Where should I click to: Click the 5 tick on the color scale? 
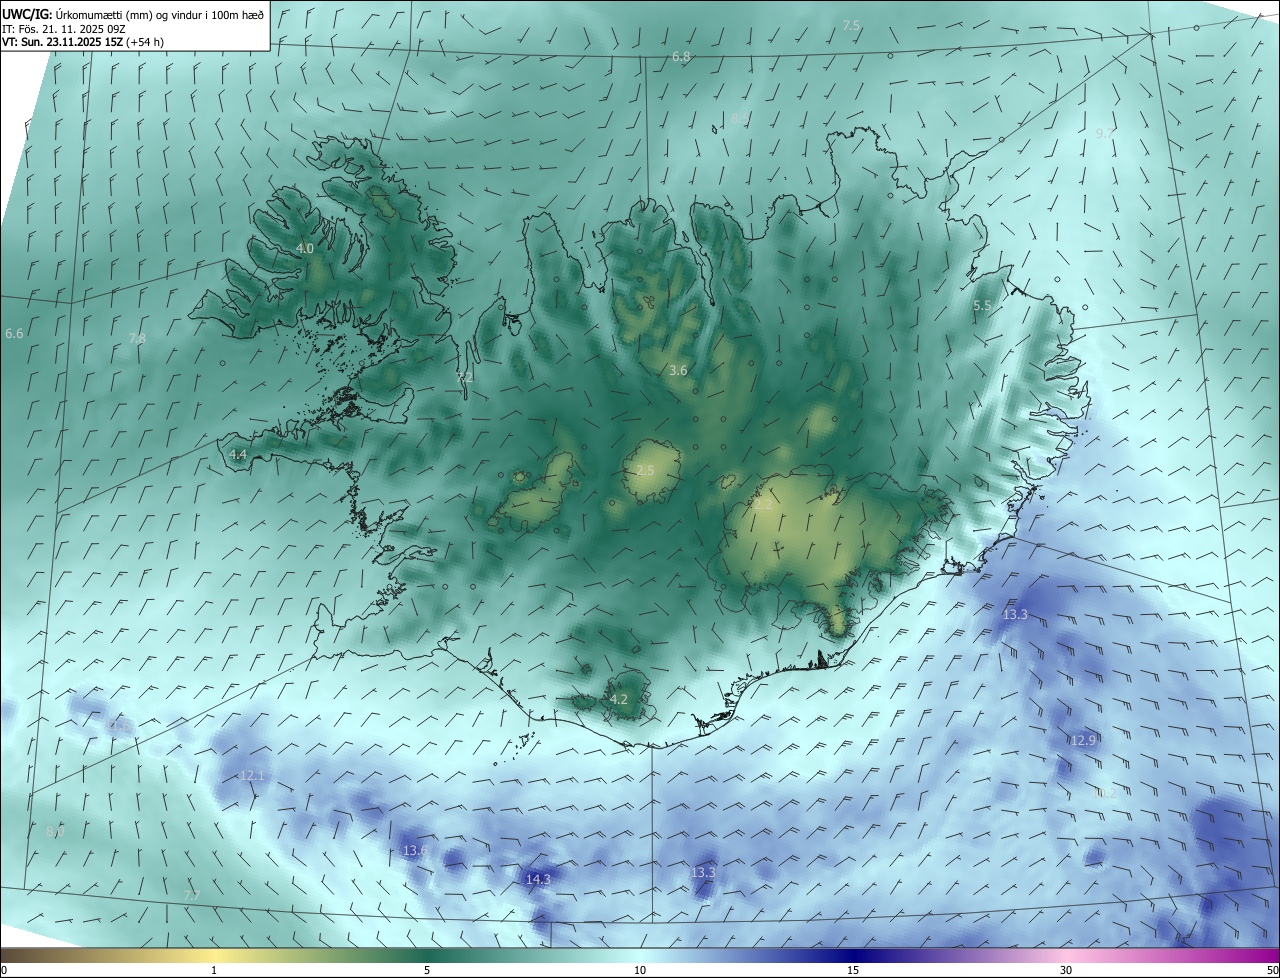click(x=427, y=970)
